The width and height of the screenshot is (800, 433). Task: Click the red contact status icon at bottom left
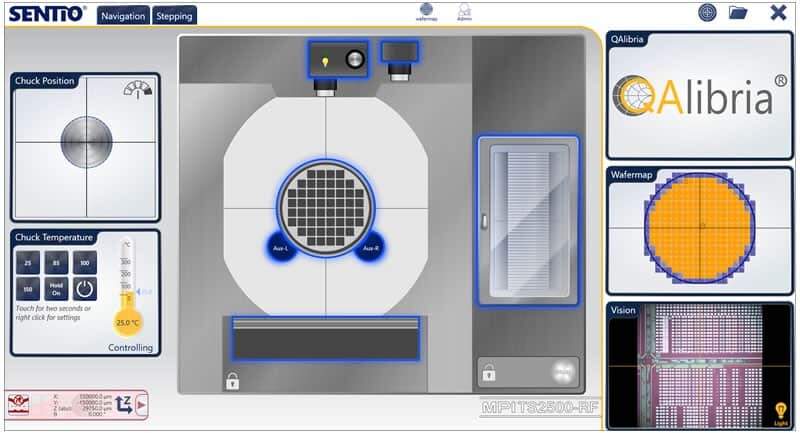pos(19,405)
